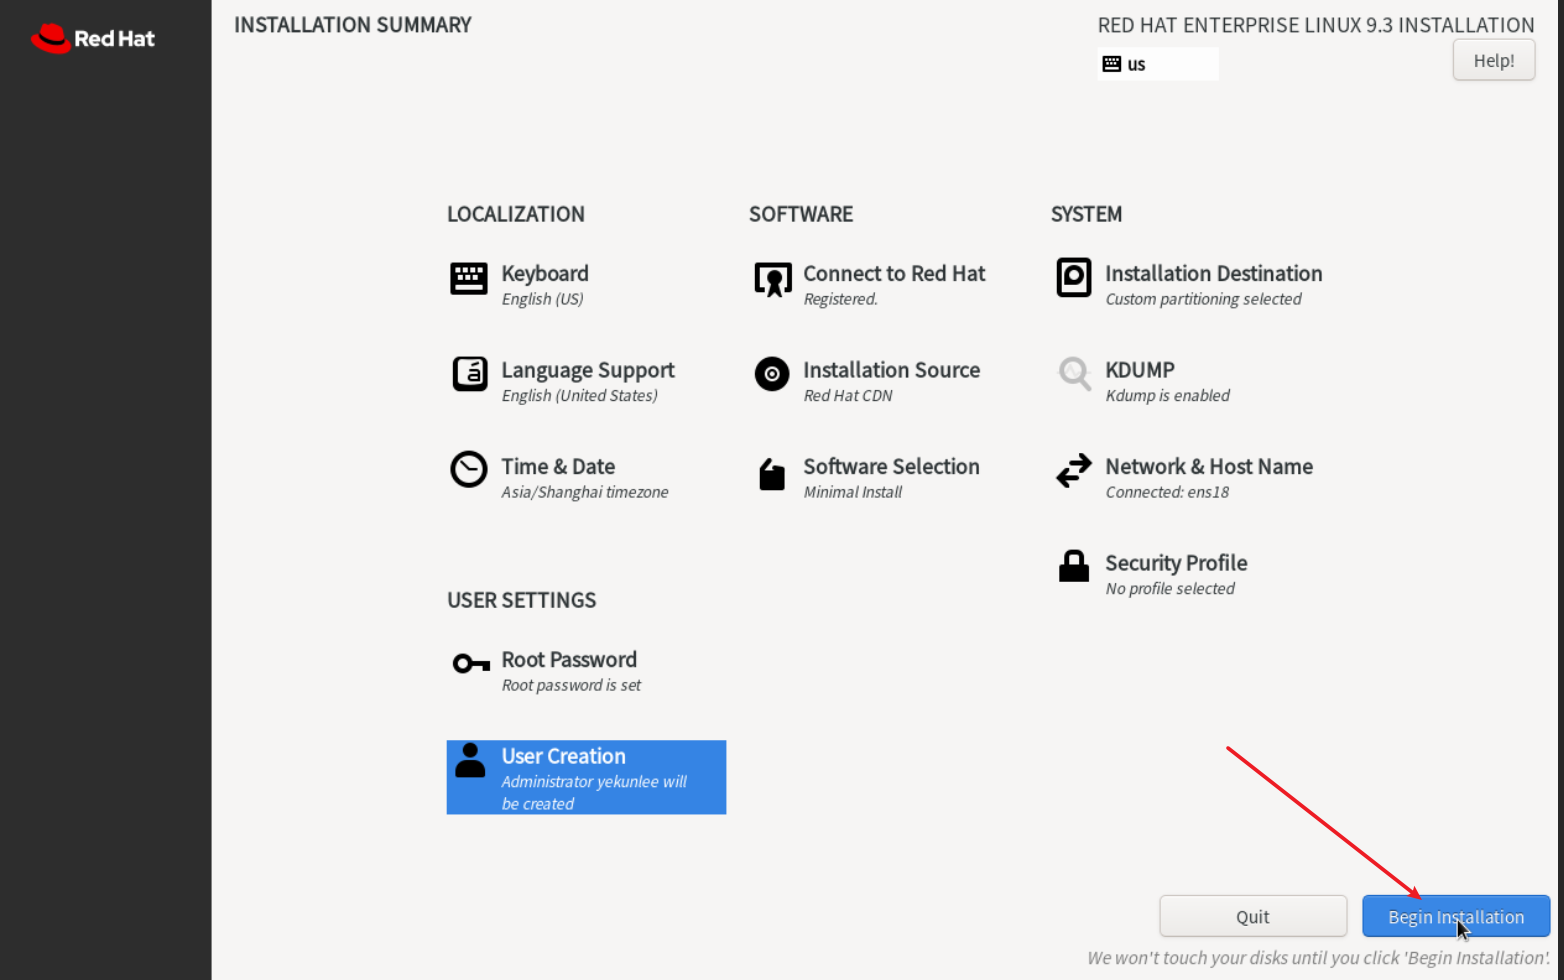Click the Red Hat logo
The image size is (1564, 980).
93,39
